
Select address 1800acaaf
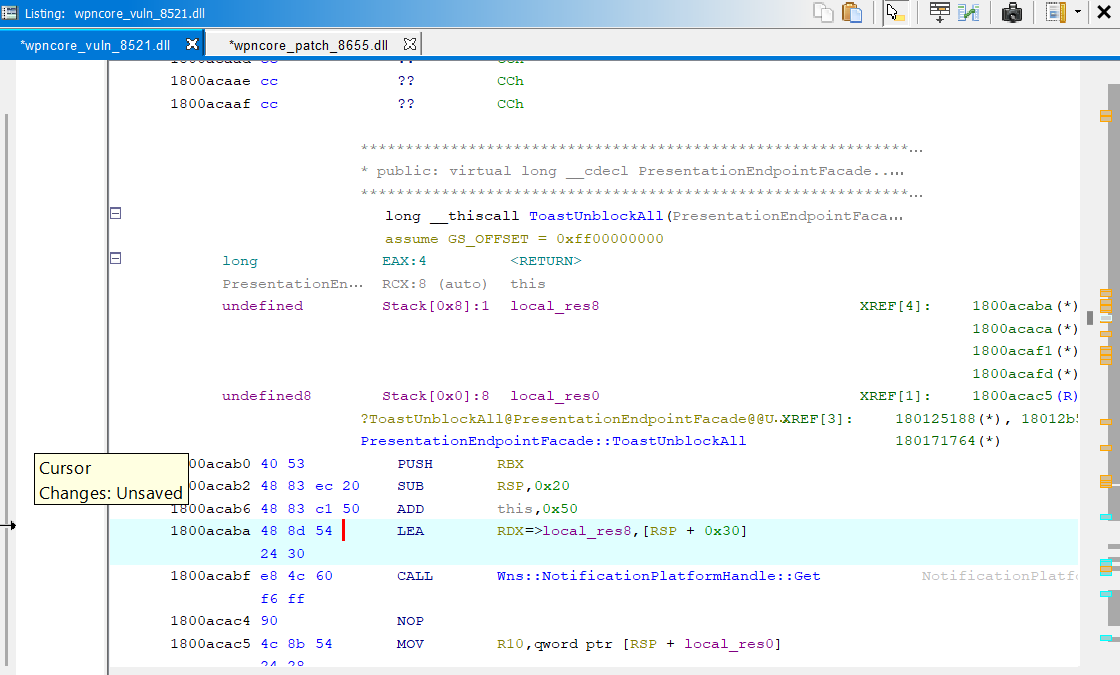tap(210, 104)
